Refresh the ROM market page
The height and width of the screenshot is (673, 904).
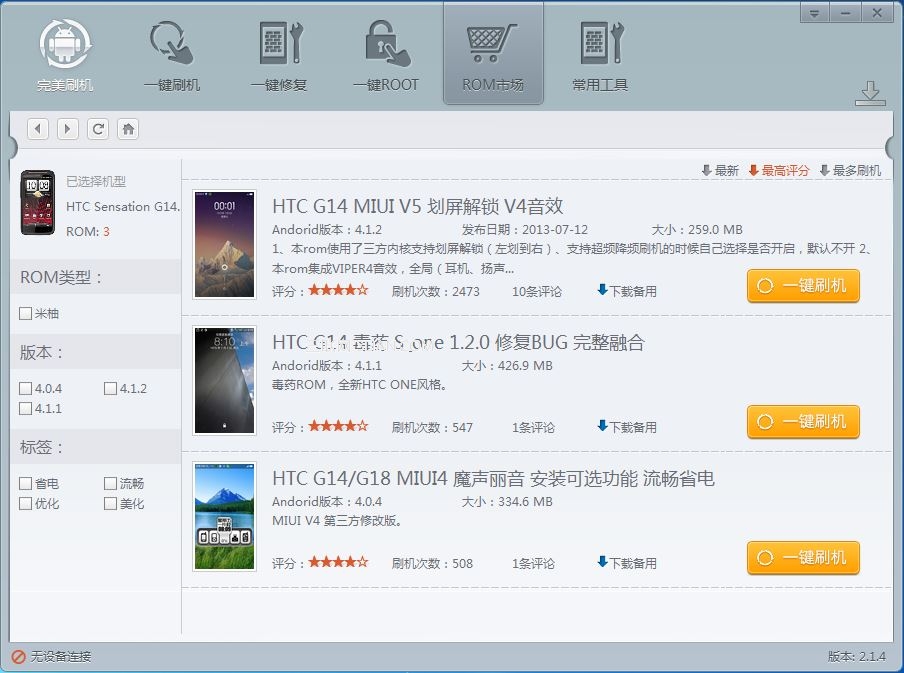coord(97,128)
